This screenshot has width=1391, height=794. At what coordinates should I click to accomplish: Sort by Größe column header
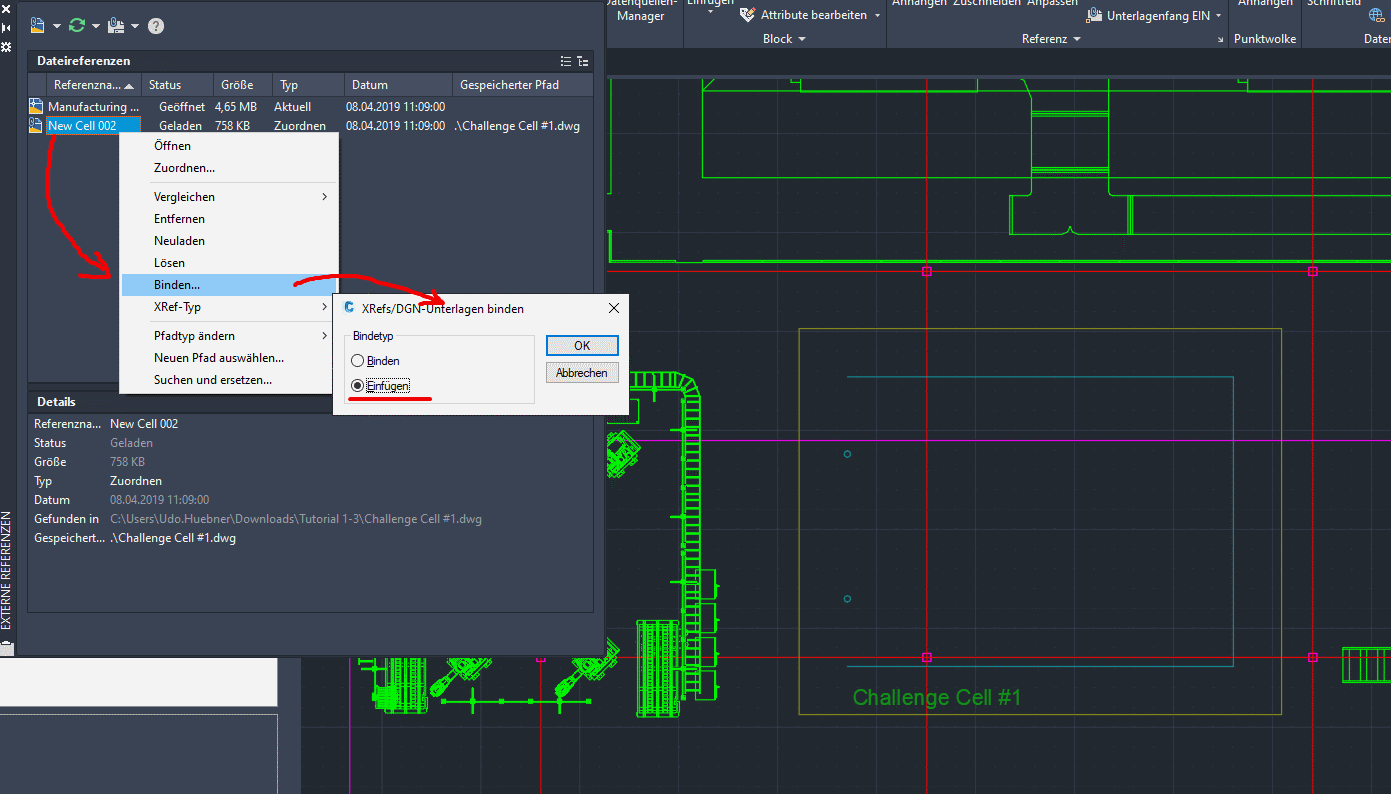click(243, 85)
